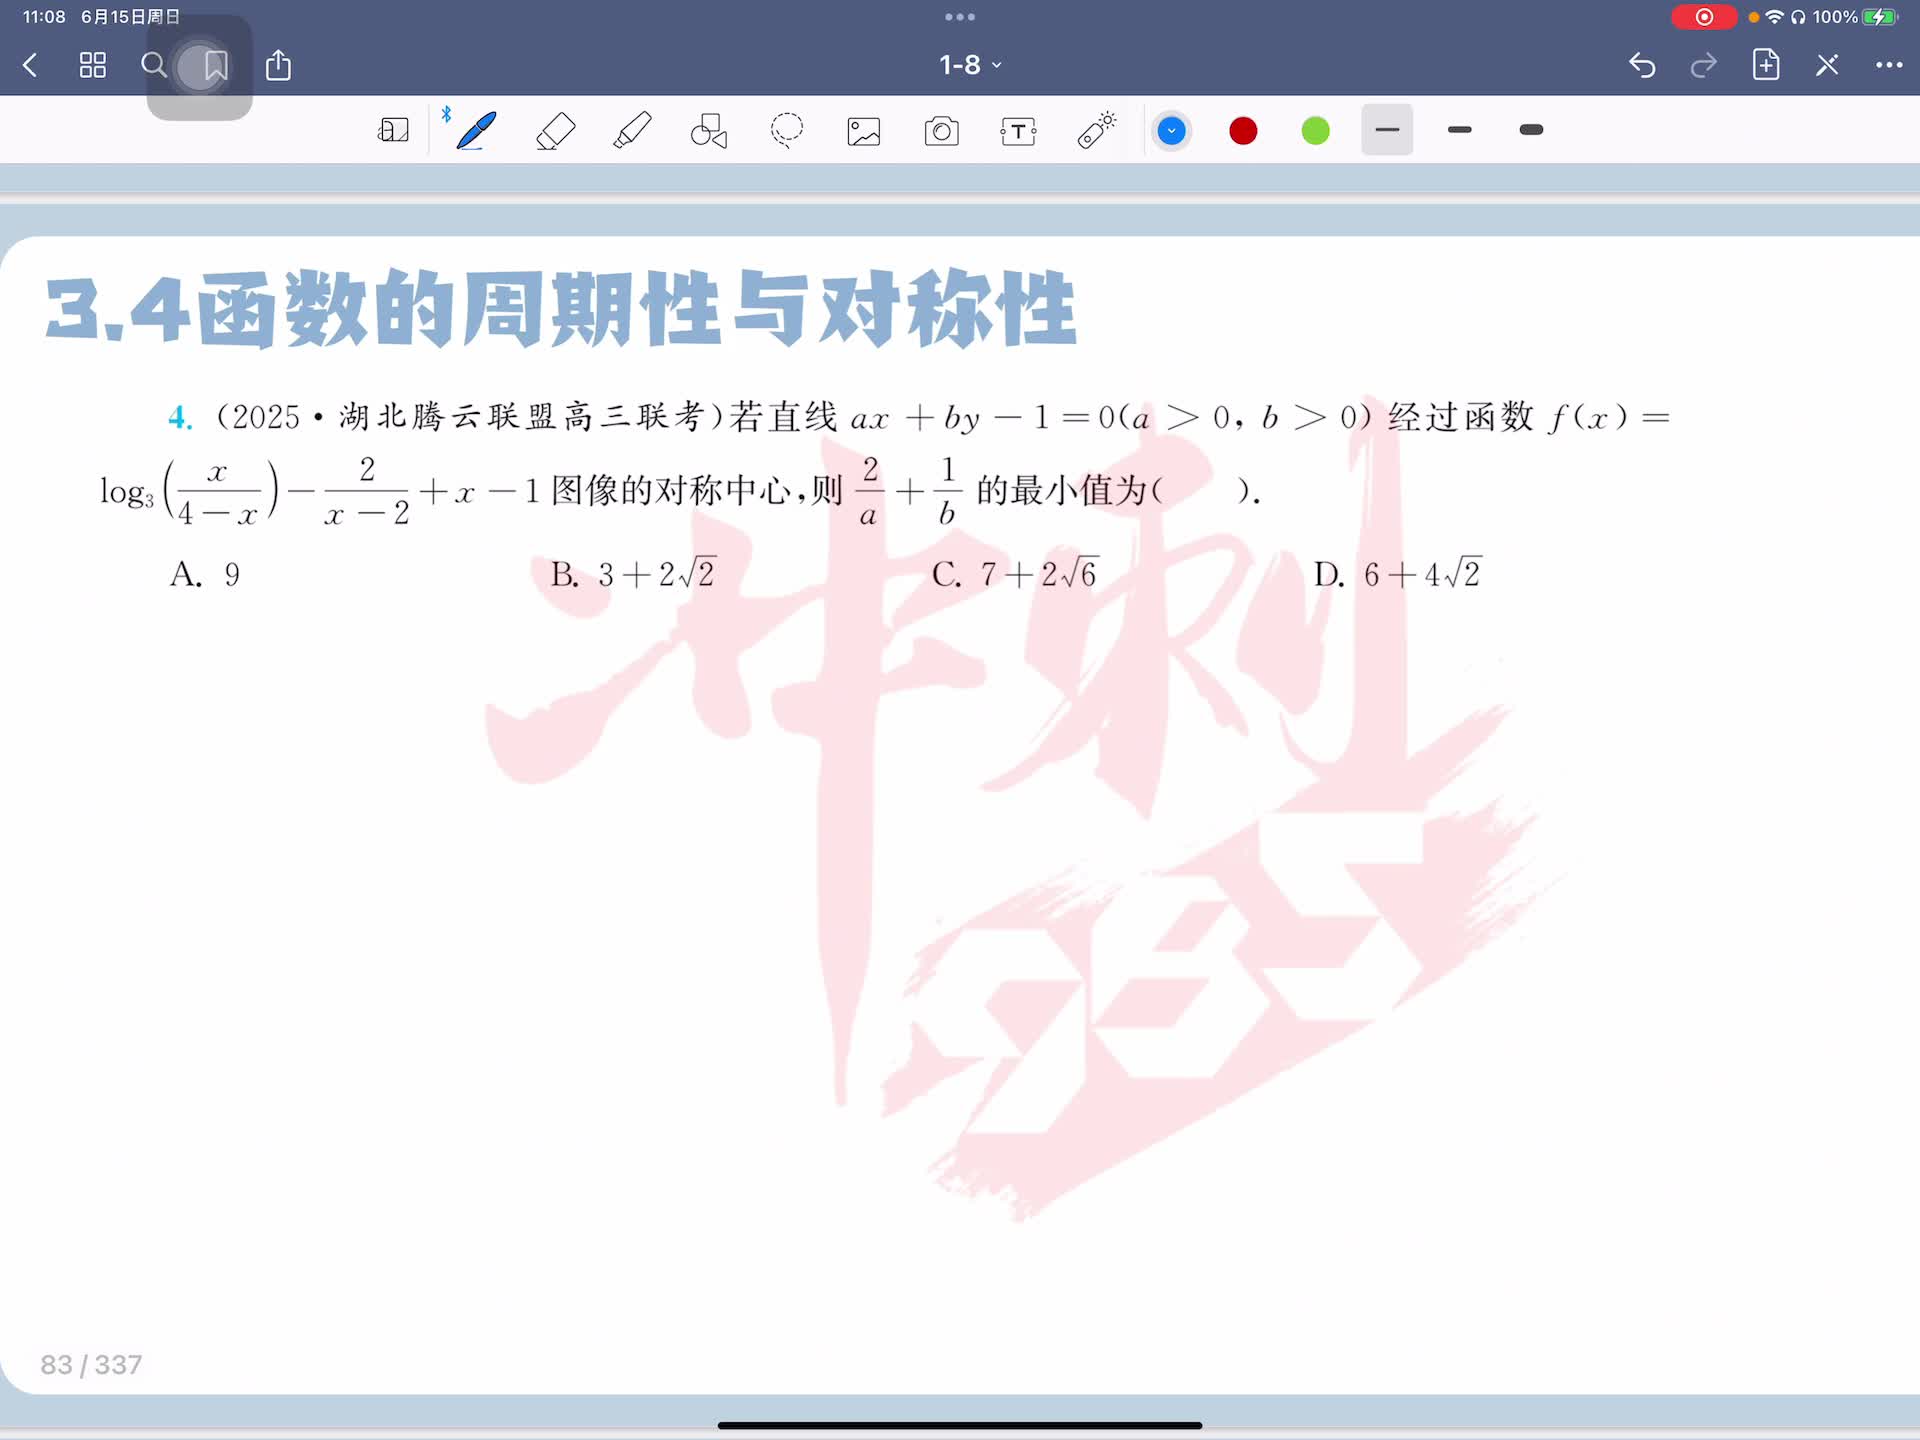Select the Lasso selection tool
The width and height of the screenshot is (1920, 1440).
click(x=787, y=131)
